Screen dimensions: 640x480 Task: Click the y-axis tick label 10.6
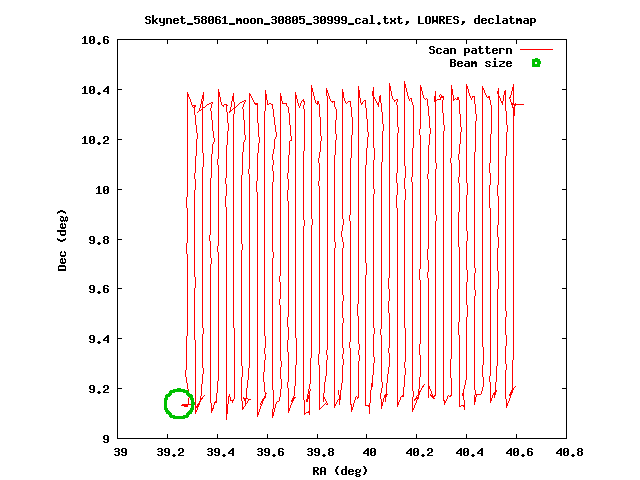pos(96,40)
